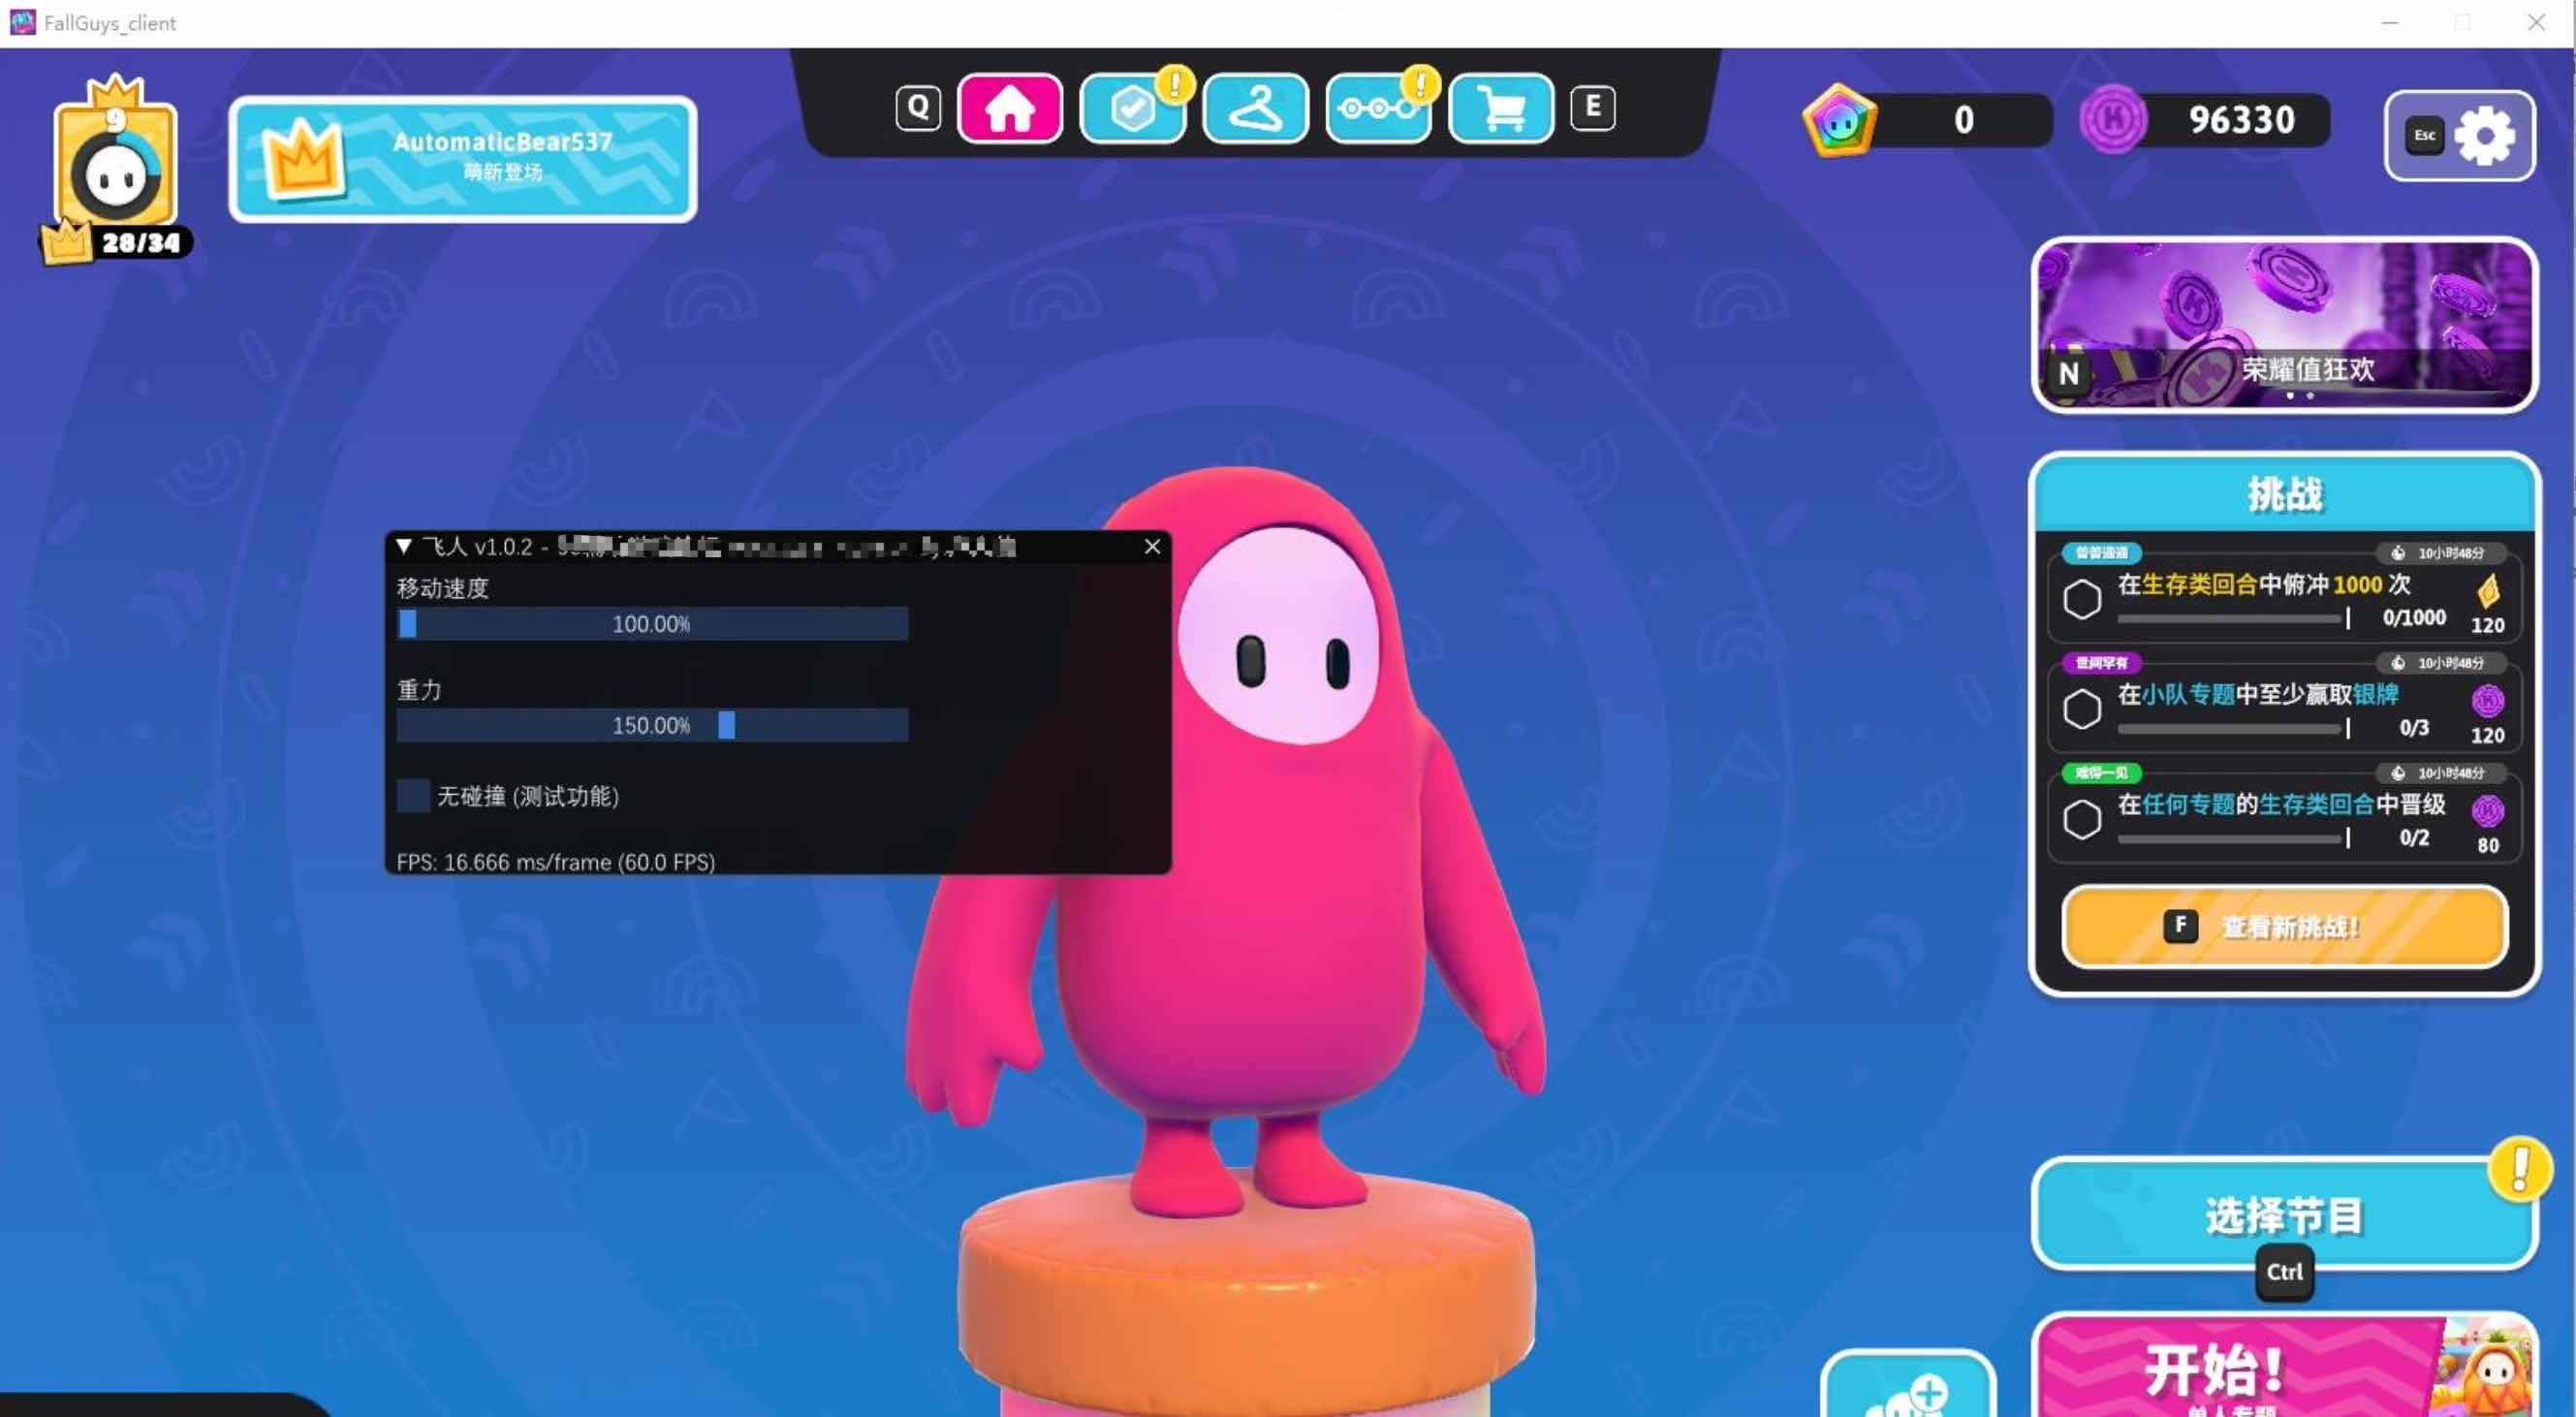Click the pink 开始! play button
2576x1417 pixels.
point(2285,1367)
